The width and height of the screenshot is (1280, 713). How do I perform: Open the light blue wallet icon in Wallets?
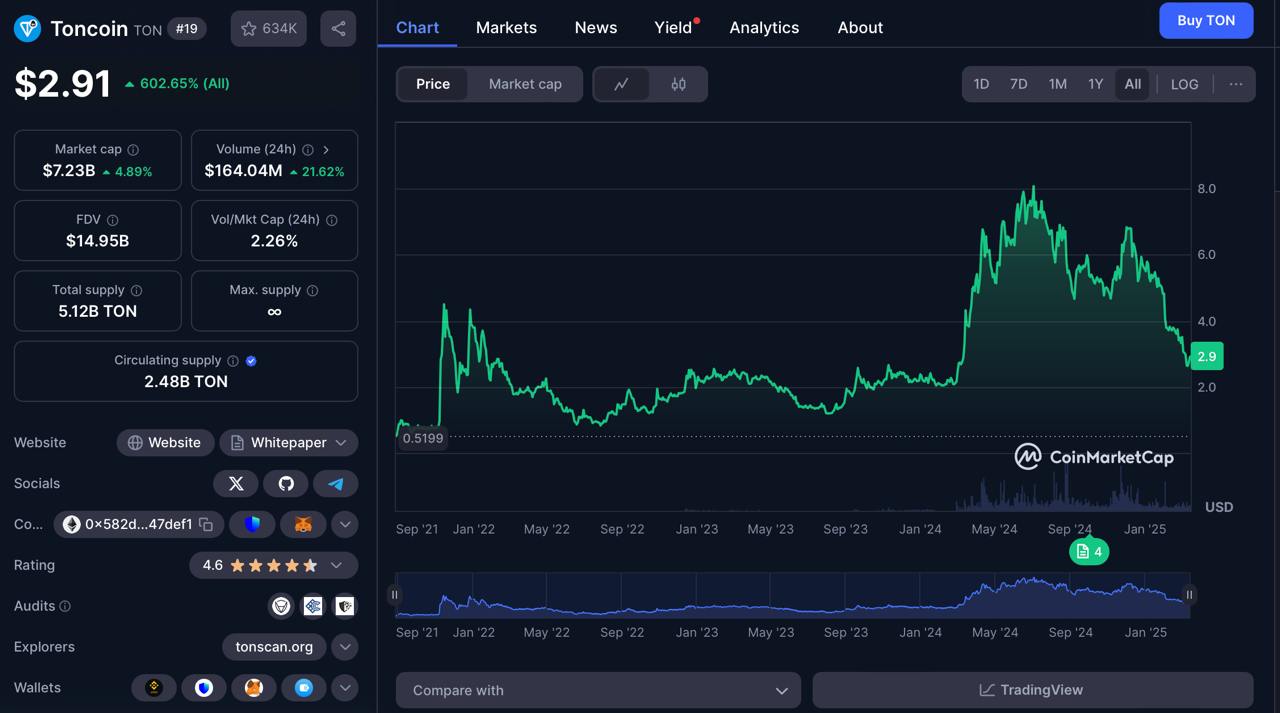[304, 688]
